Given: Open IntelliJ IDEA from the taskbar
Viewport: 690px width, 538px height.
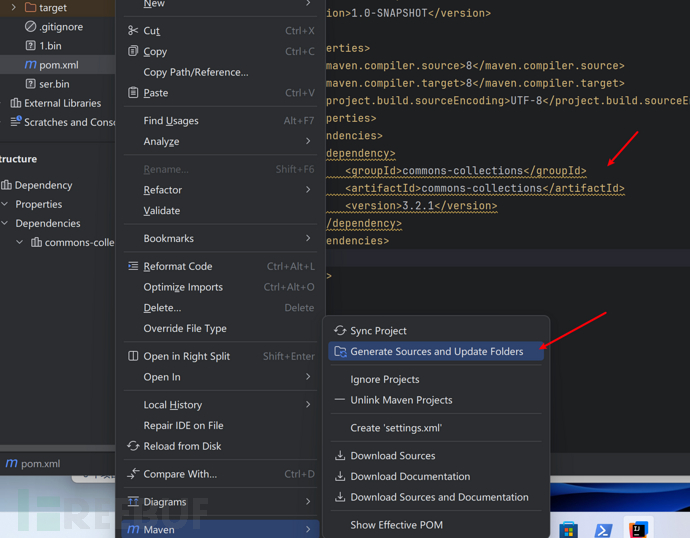Looking at the screenshot, I should [638, 529].
